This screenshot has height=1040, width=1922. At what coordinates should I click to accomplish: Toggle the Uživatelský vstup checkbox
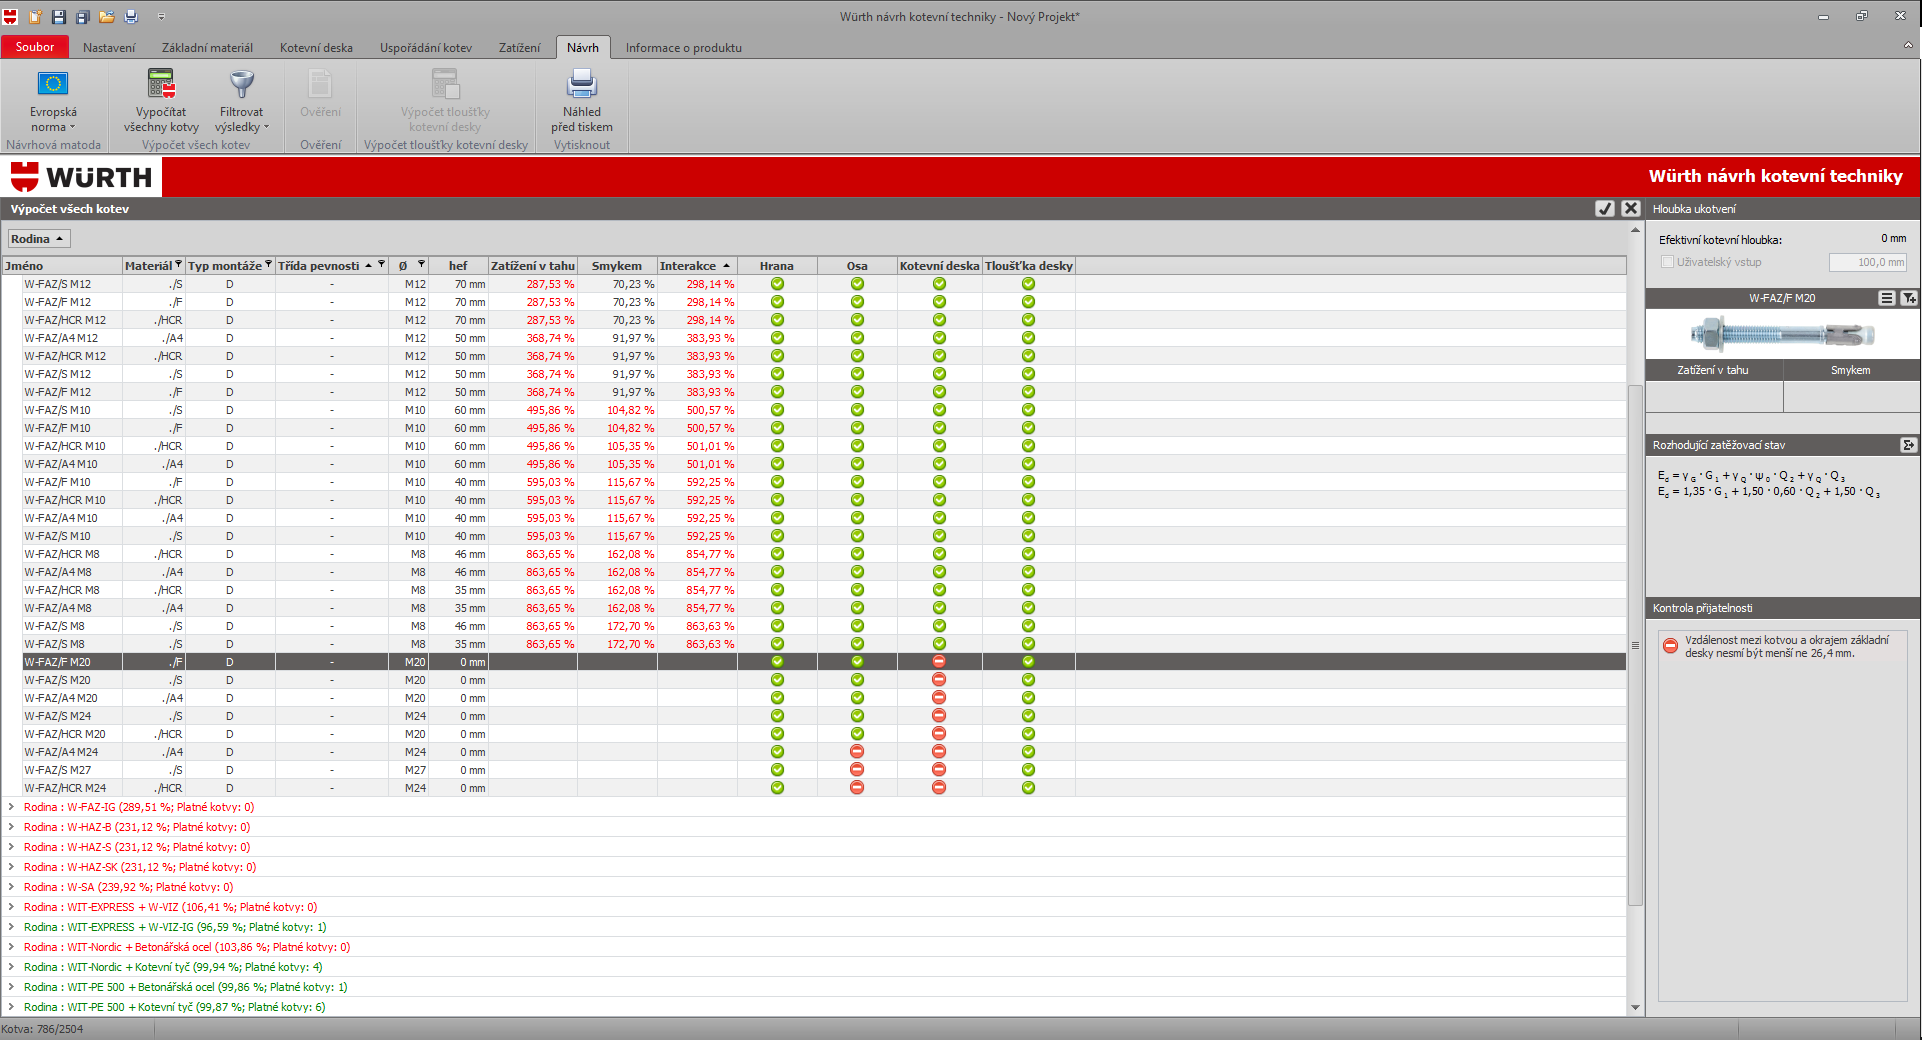[x=1667, y=262]
